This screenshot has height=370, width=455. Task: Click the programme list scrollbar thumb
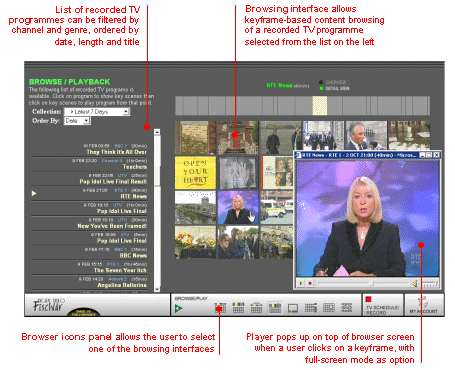pyautogui.click(x=157, y=161)
